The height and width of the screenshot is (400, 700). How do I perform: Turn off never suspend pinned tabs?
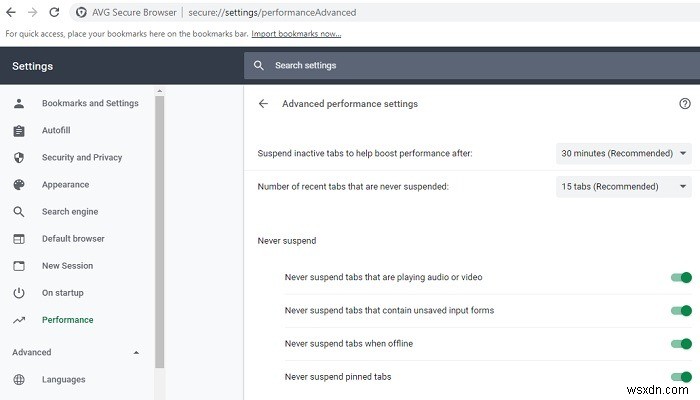coord(681,377)
